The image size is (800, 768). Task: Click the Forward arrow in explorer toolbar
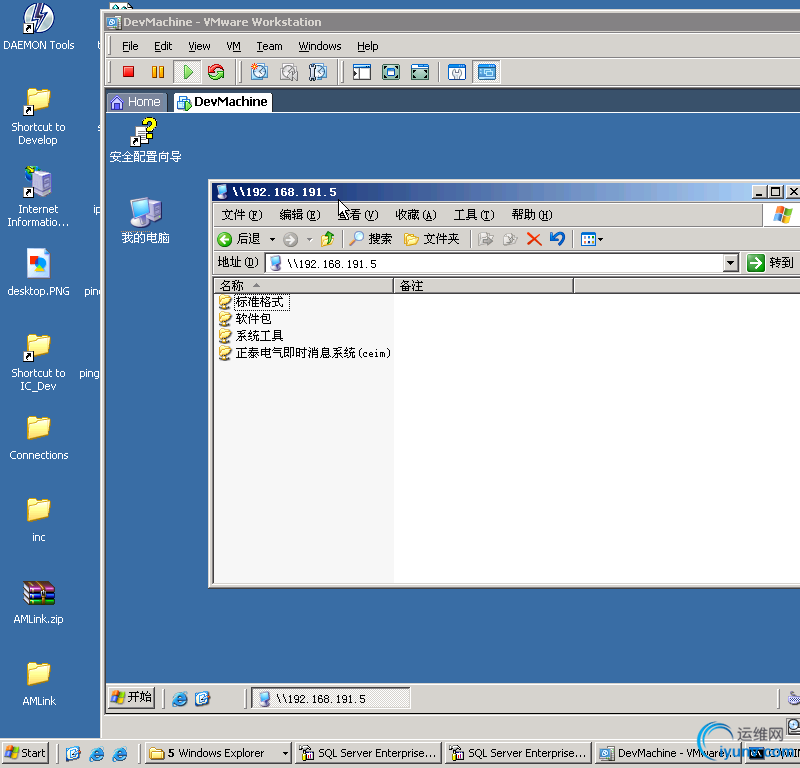(x=290, y=239)
